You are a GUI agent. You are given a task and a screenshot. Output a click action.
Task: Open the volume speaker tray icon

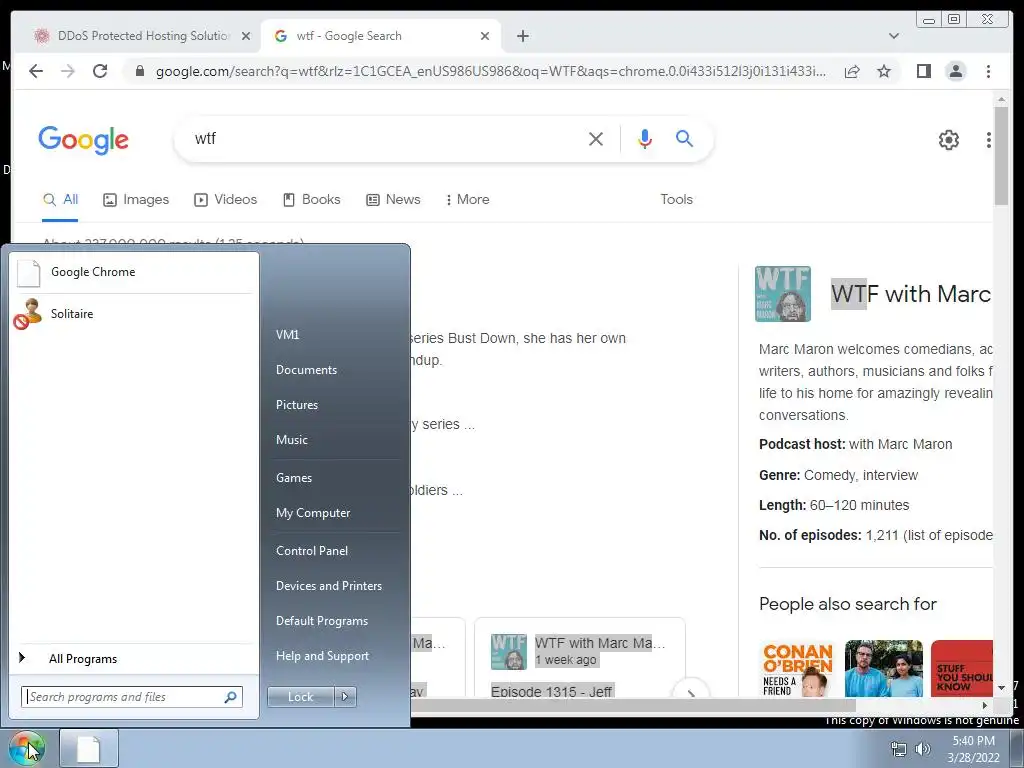[x=922, y=750]
